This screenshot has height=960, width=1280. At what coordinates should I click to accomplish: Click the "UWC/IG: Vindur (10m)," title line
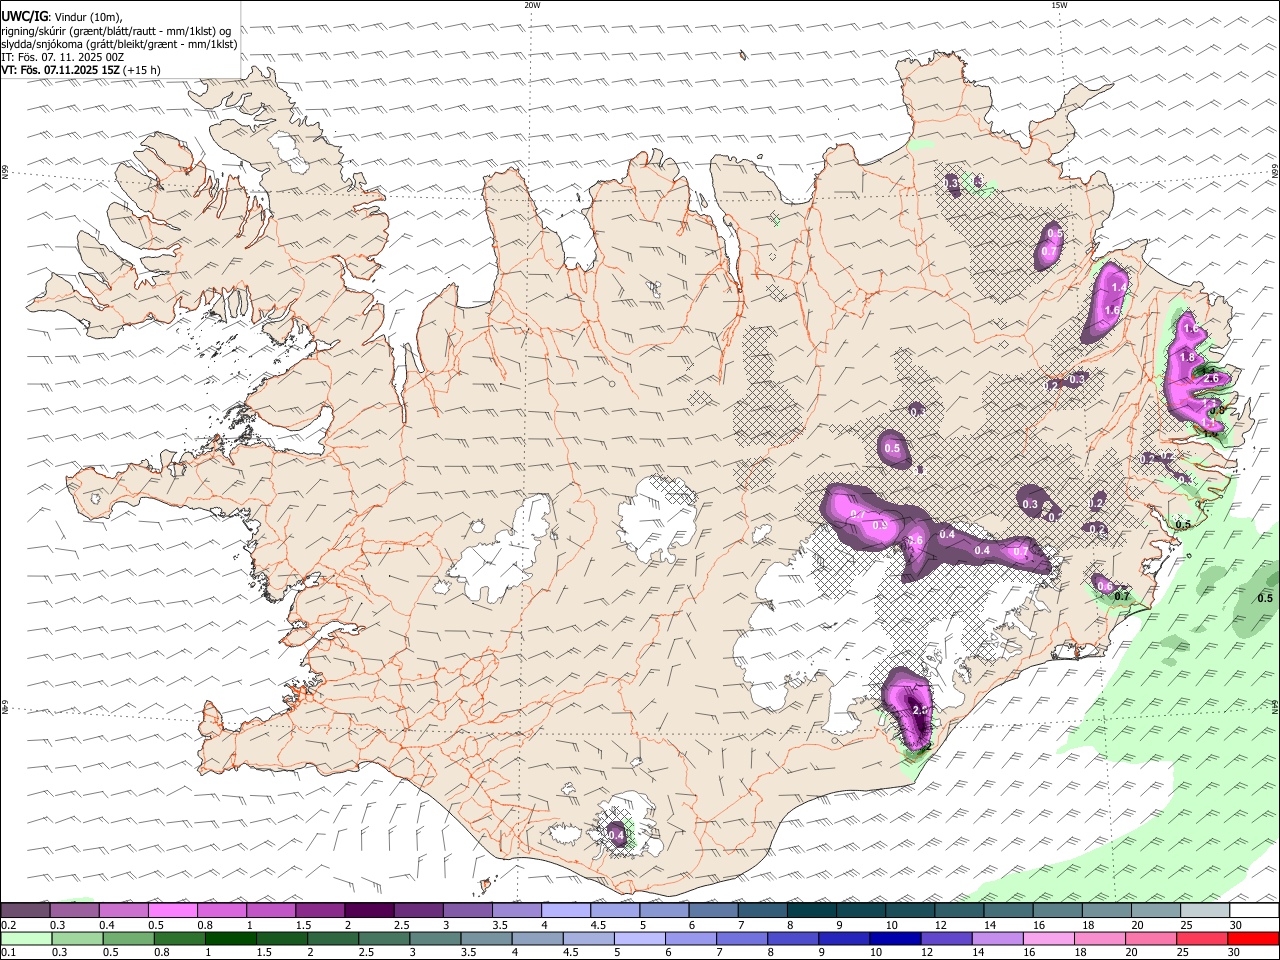(x=62, y=17)
